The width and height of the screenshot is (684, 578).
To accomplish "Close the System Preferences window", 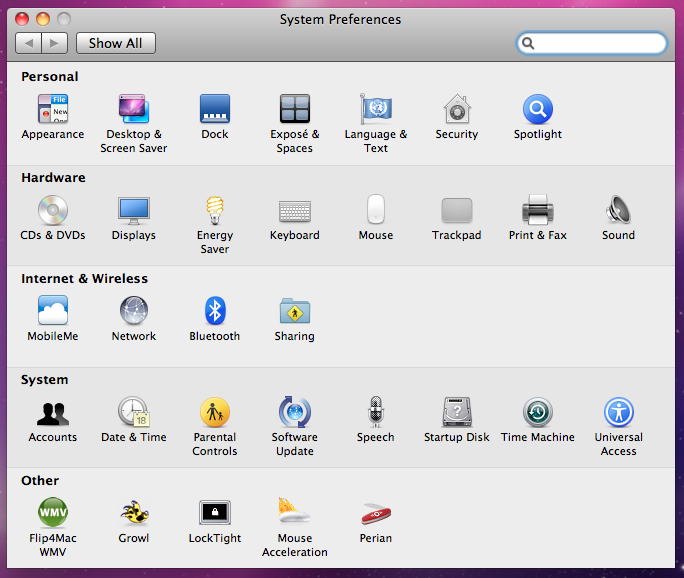I will click(x=22, y=19).
